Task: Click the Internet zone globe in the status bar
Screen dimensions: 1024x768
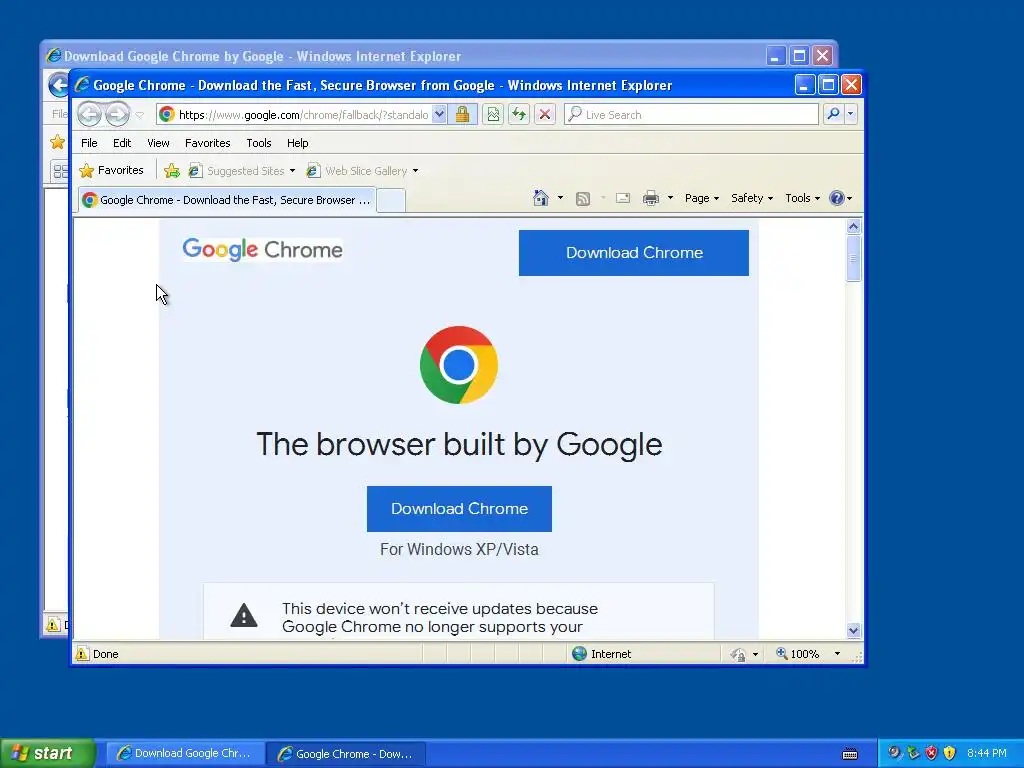Action: [579, 654]
